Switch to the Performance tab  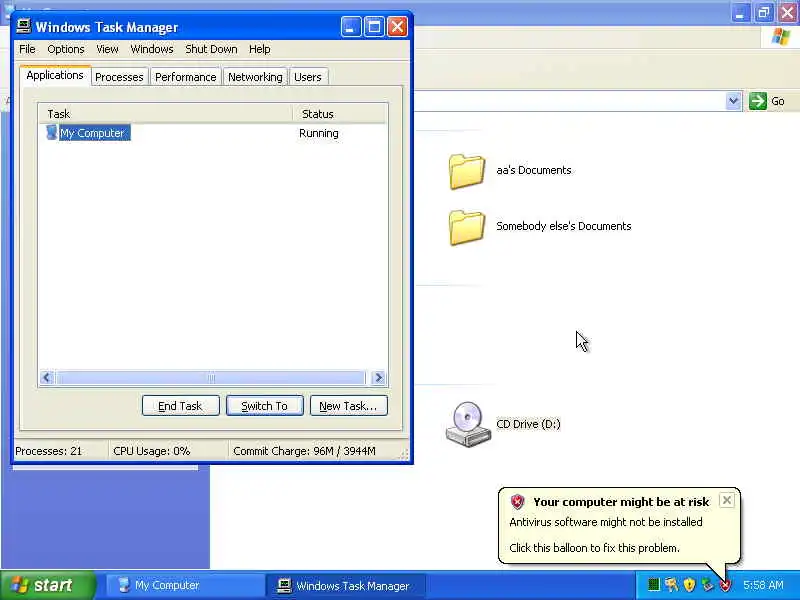coord(186,77)
